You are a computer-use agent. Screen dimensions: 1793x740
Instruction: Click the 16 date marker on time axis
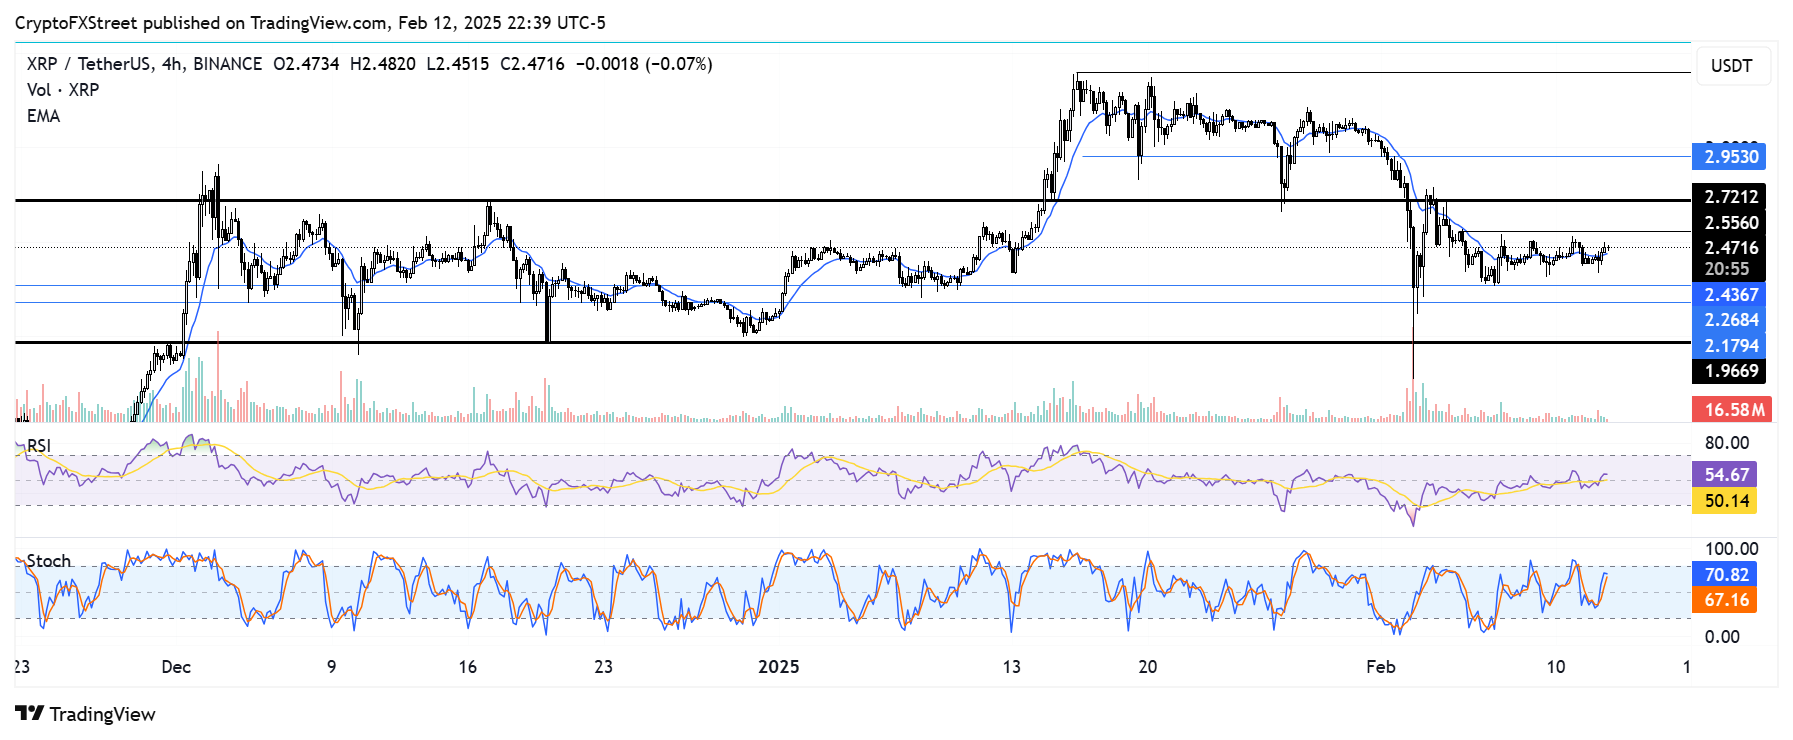[468, 667]
